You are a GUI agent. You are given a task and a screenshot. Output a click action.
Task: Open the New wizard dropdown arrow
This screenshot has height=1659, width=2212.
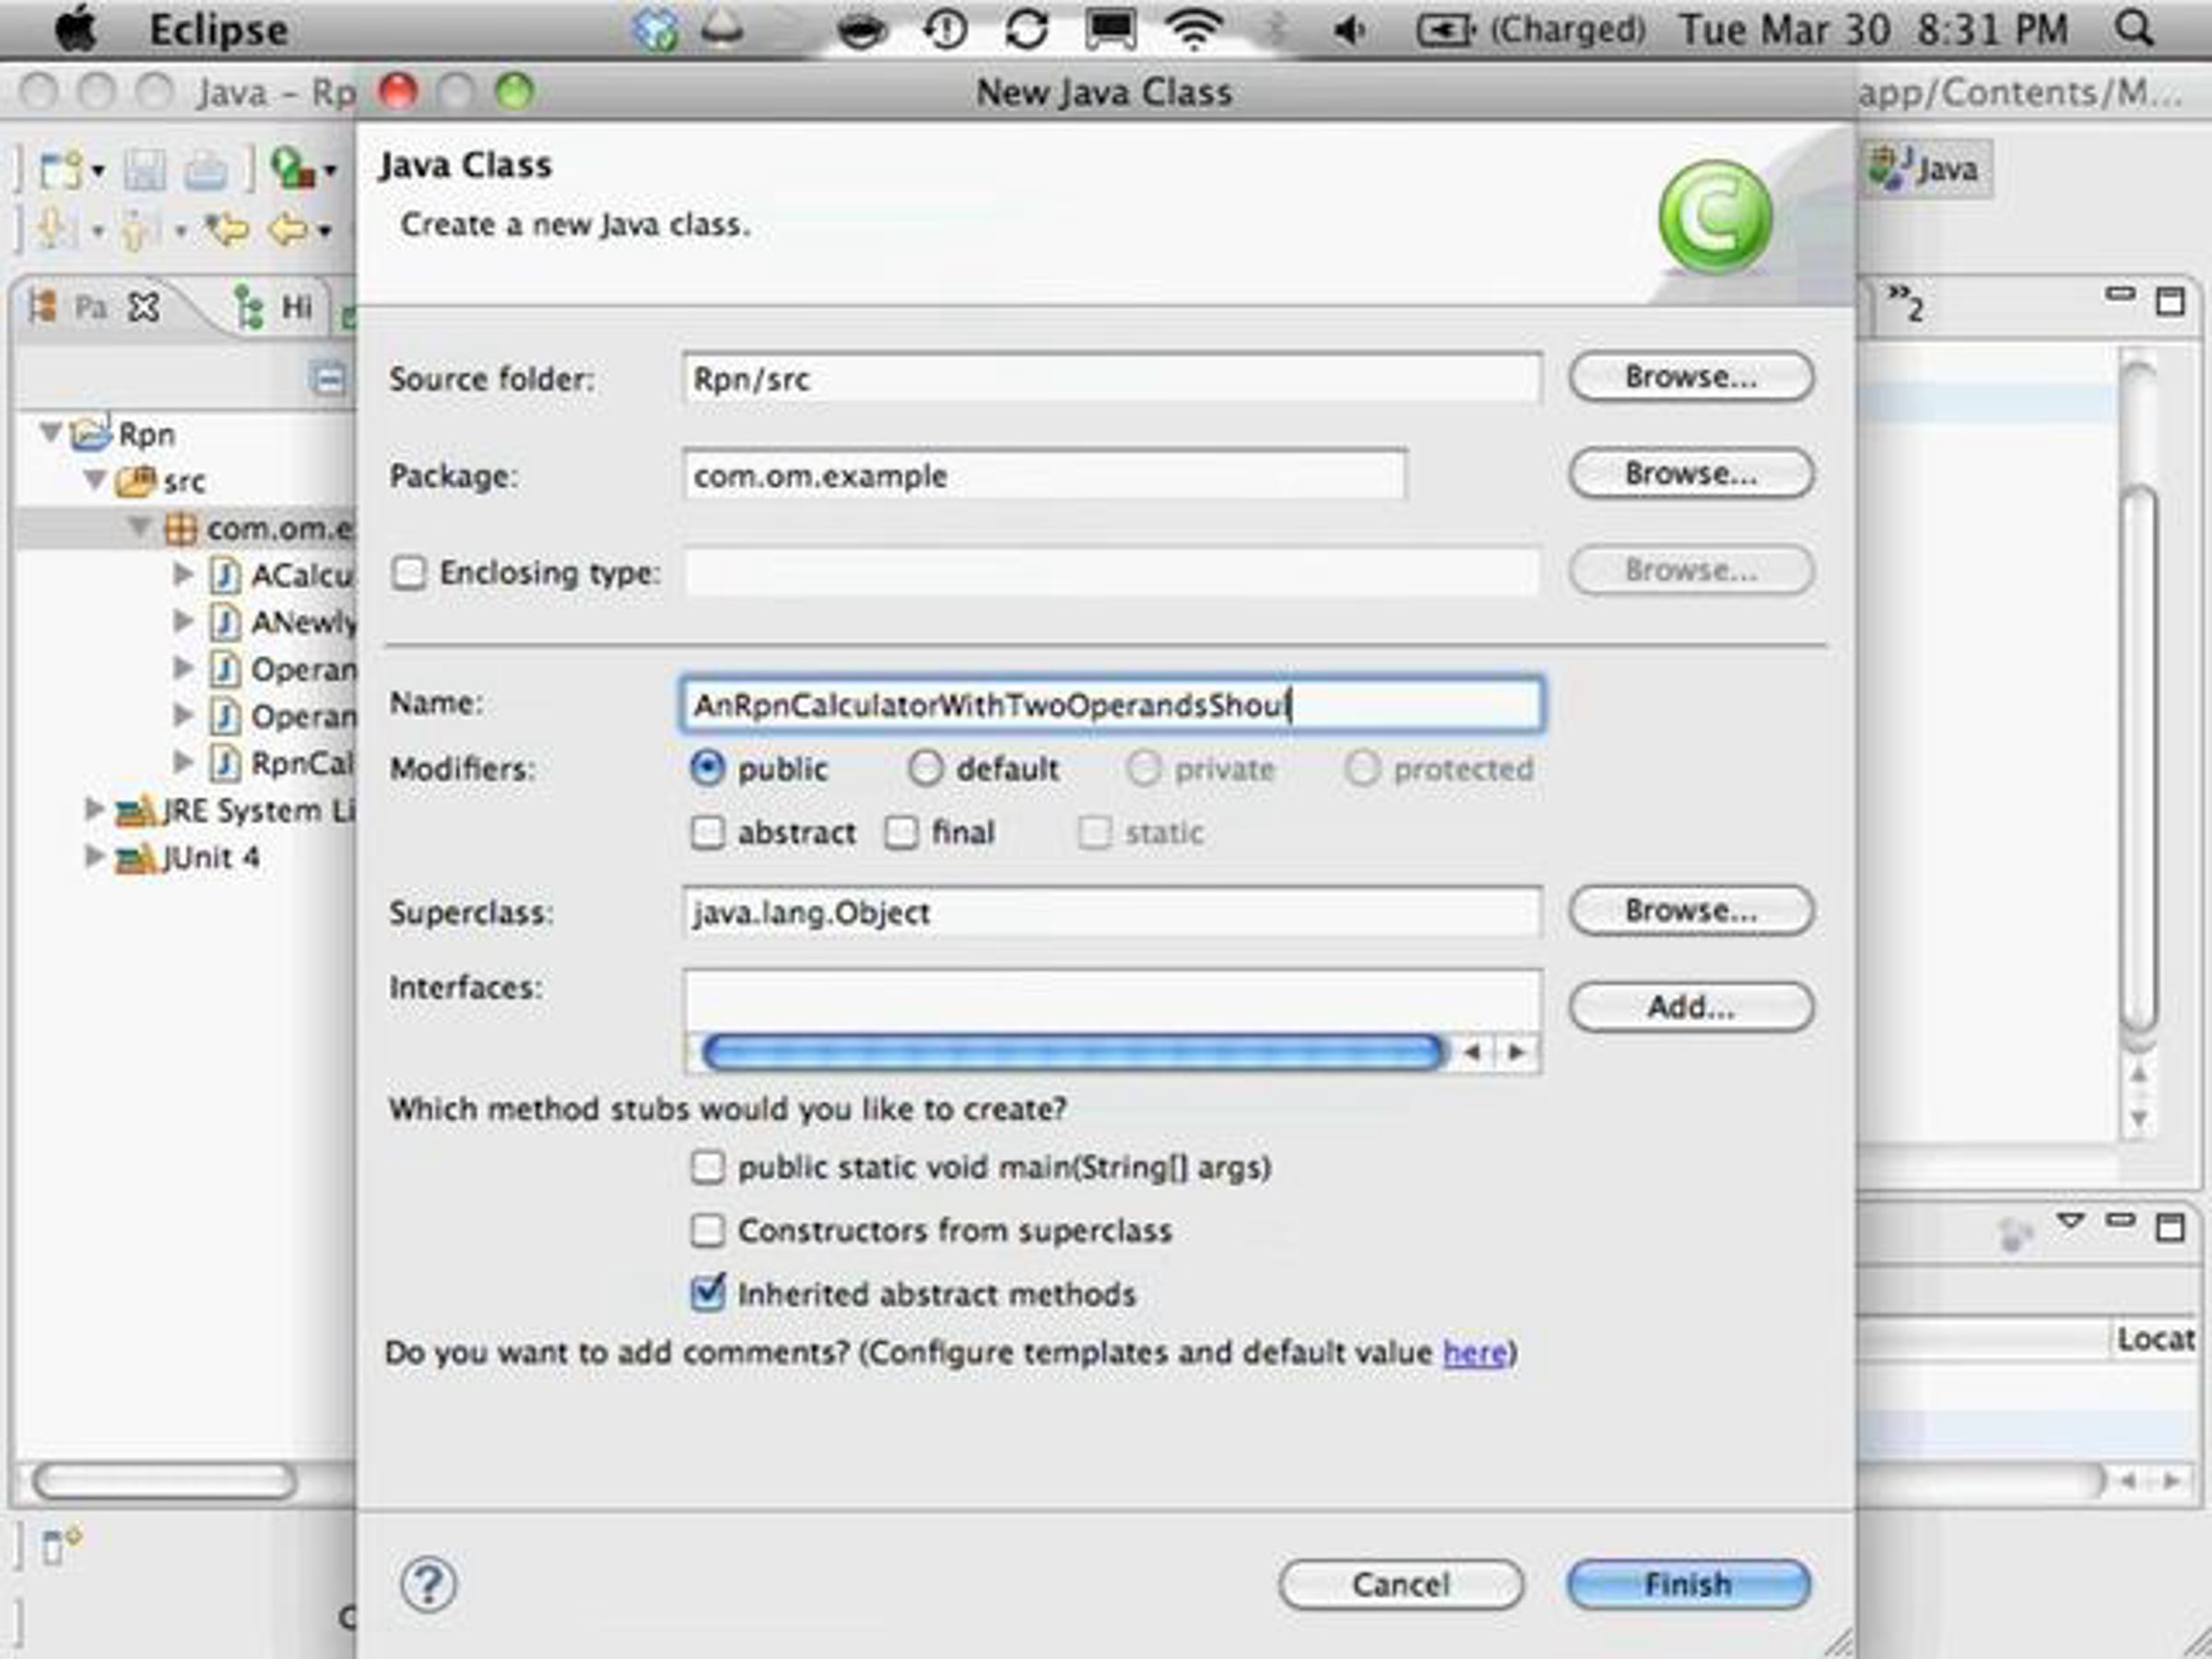point(98,172)
